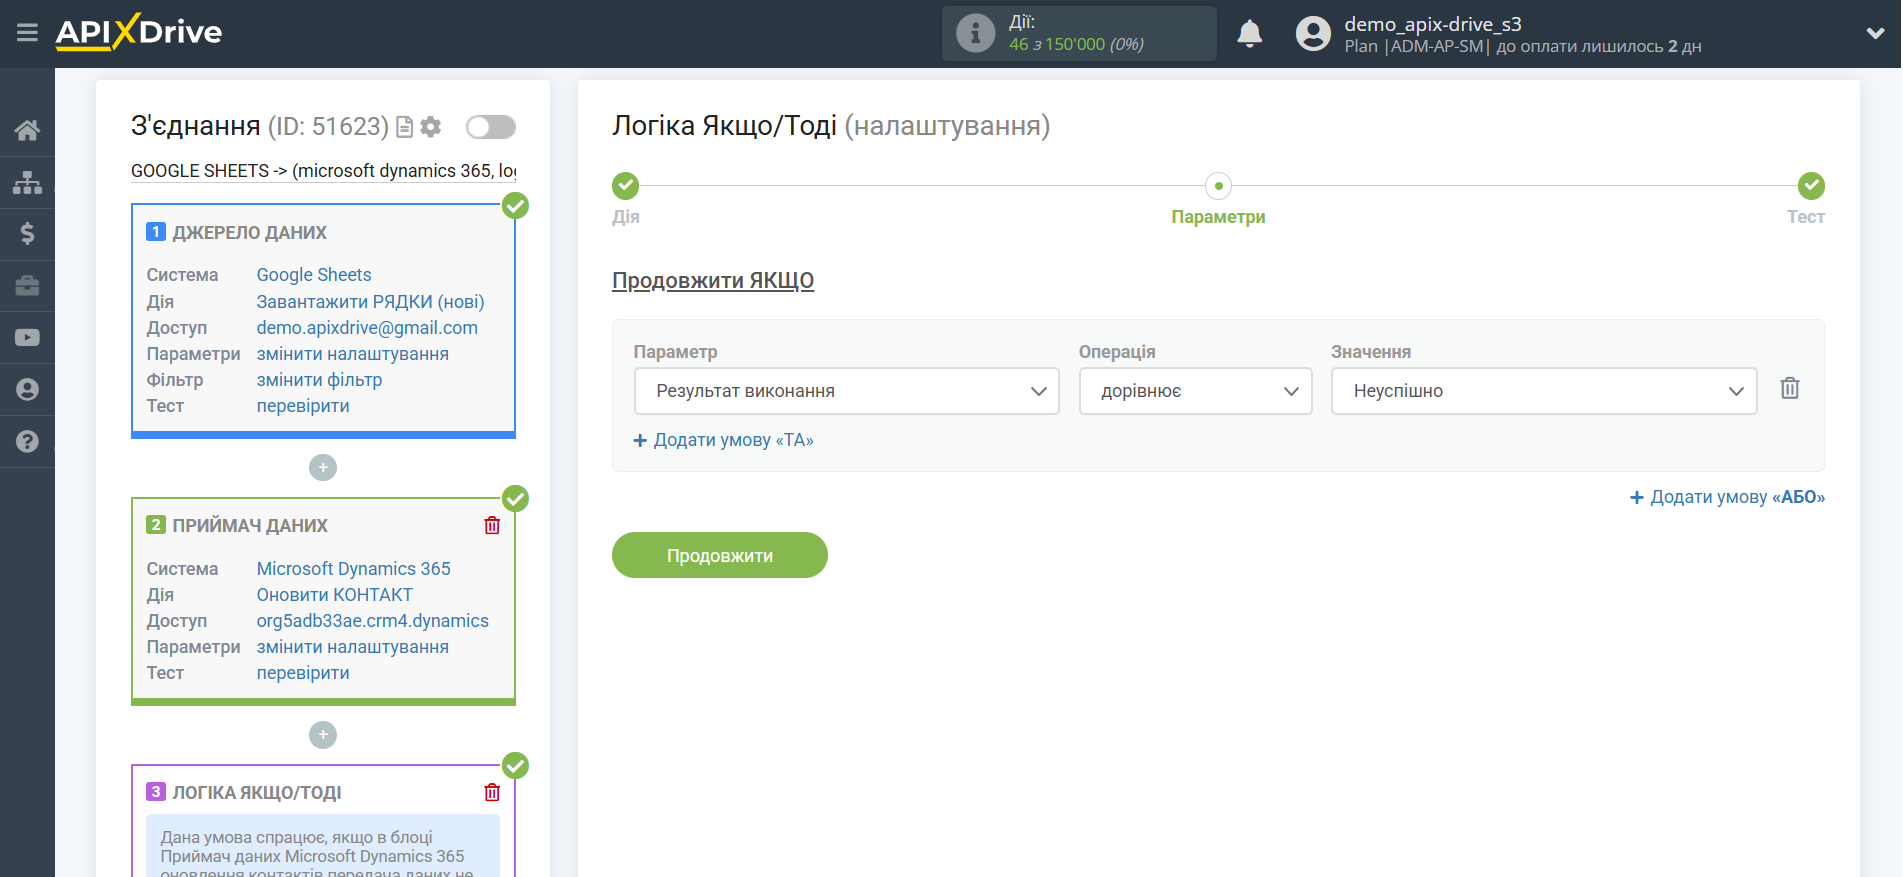Click the ЛОГІКА ЯКЩО/ТОДІ block header

click(x=257, y=793)
